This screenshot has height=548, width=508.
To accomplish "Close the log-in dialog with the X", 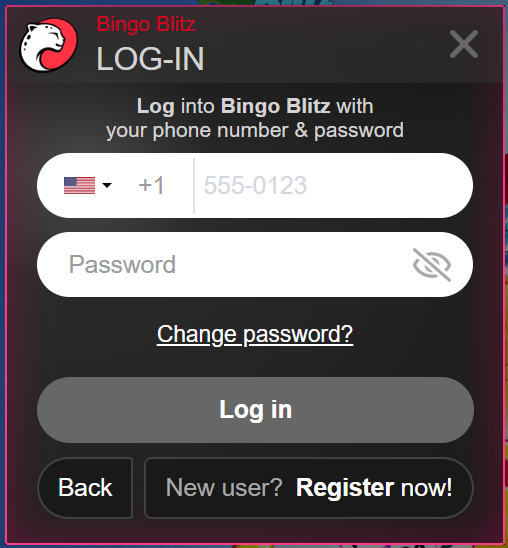I will coord(464,44).
